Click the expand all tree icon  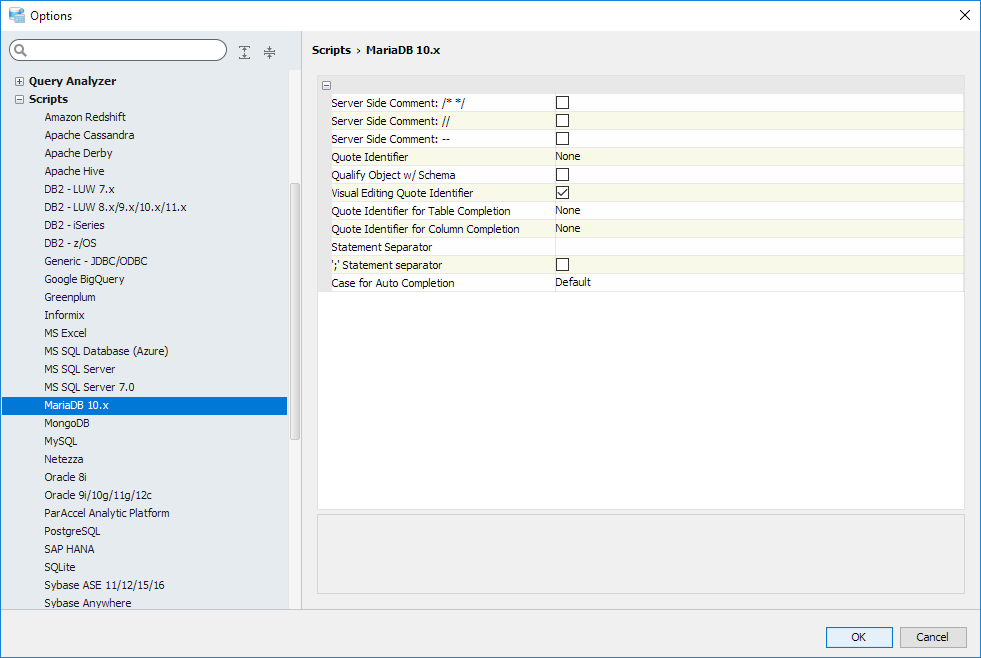pyautogui.click(x=245, y=52)
